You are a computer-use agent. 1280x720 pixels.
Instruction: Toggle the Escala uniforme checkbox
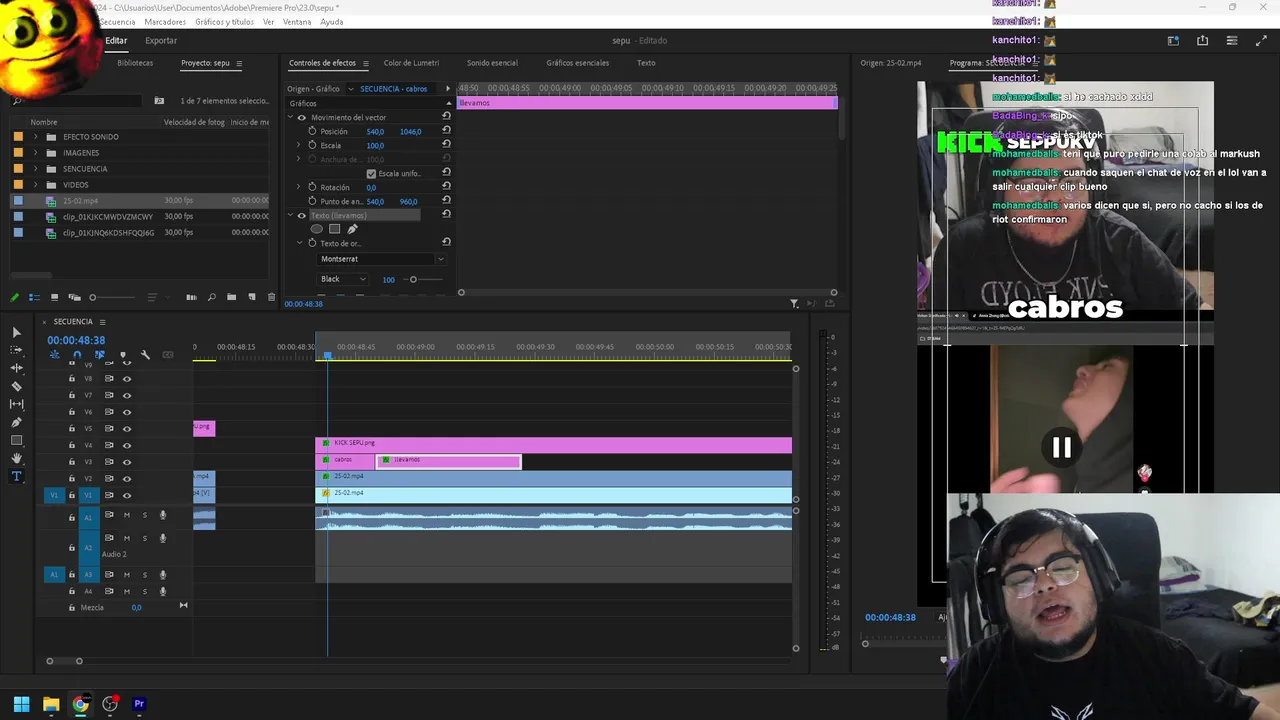[x=371, y=173]
